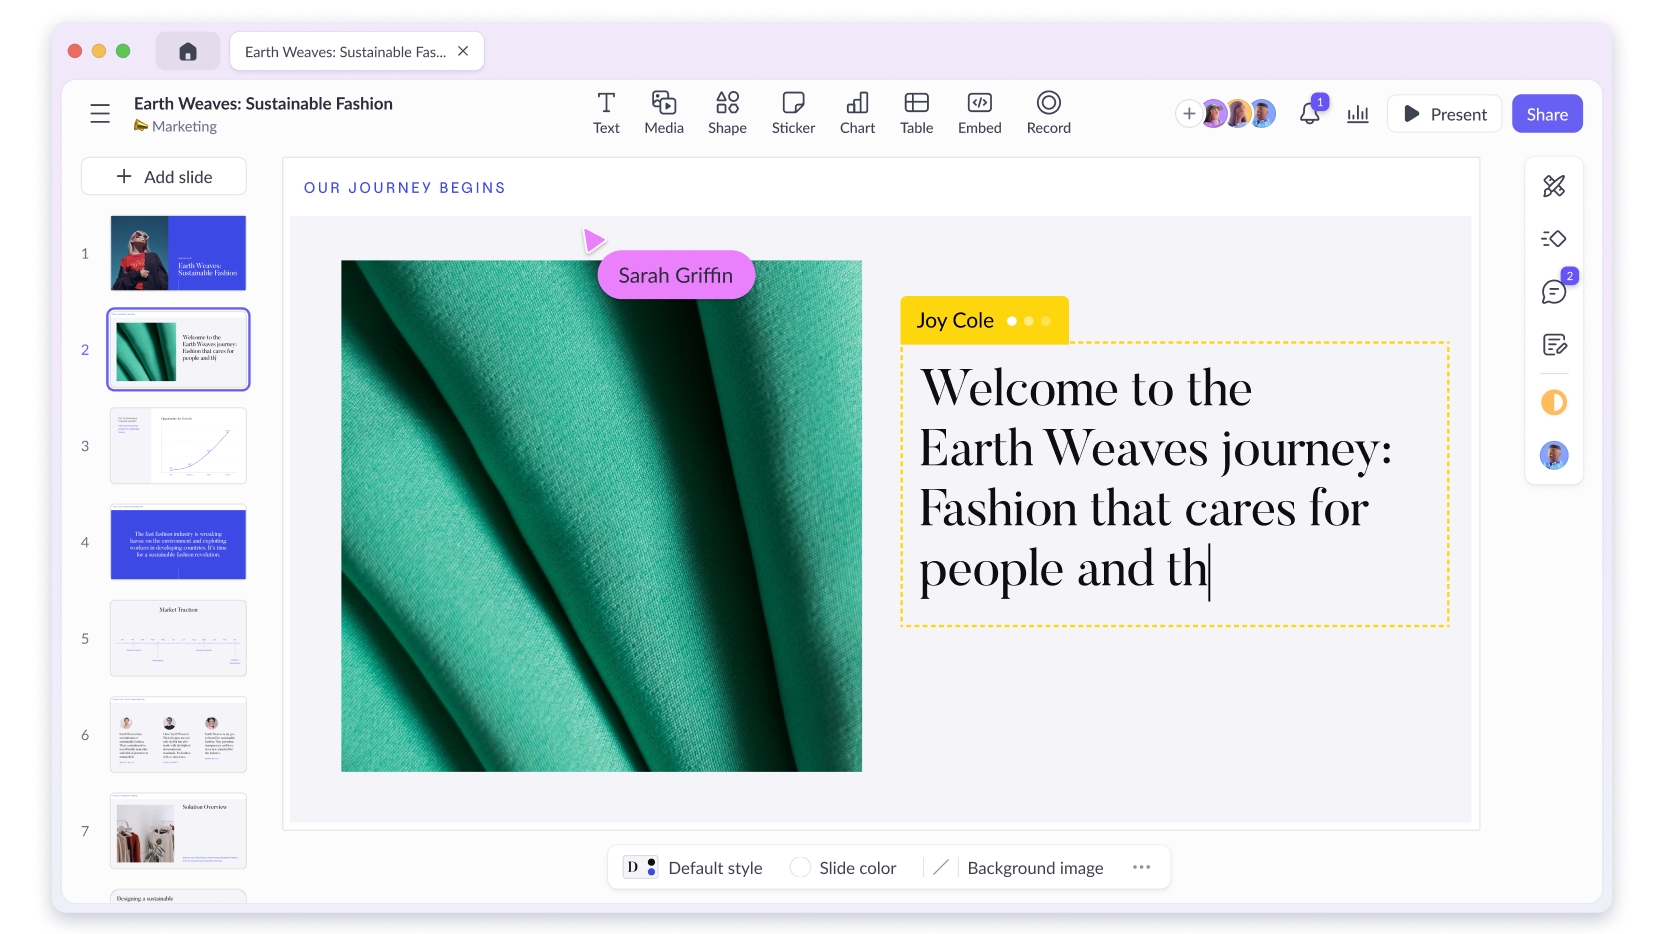Screen dimensions: 1664x934
Task: Select slide 6 team thumbnail
Action: tap(178, 735)
